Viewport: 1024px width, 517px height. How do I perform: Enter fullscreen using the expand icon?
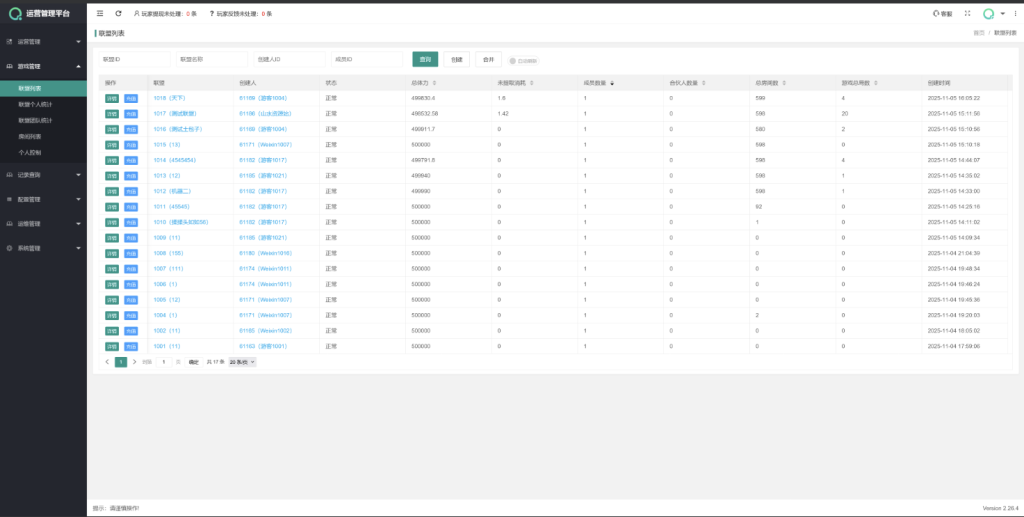click(x=967, y=13)
